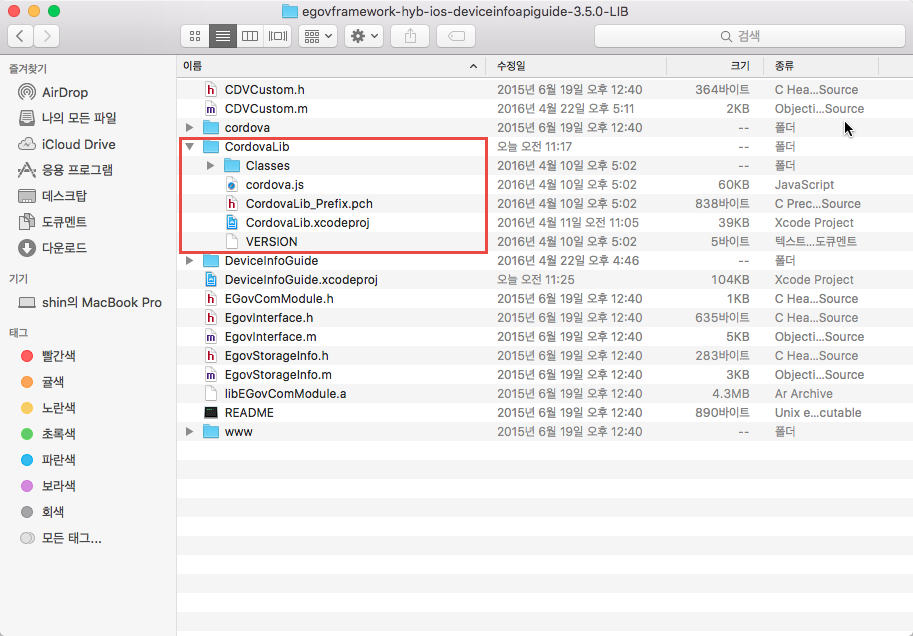This screenshot has height=636, width=913.
Task: Open the action gear menu
Action: click(363, 36)
